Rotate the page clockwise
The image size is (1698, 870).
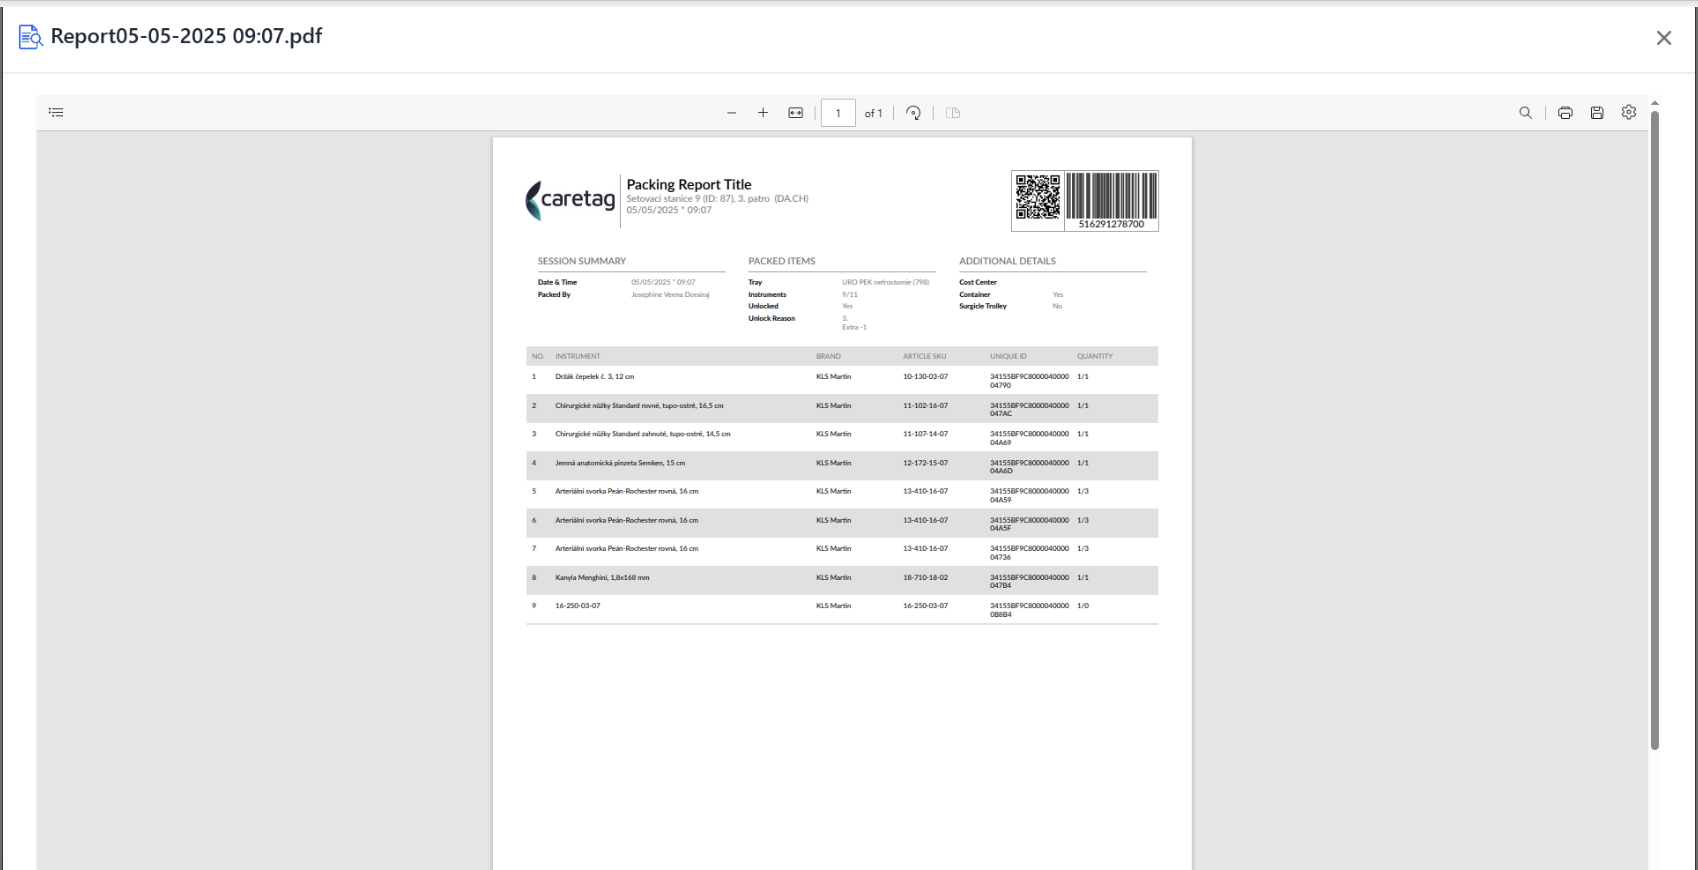913,113
